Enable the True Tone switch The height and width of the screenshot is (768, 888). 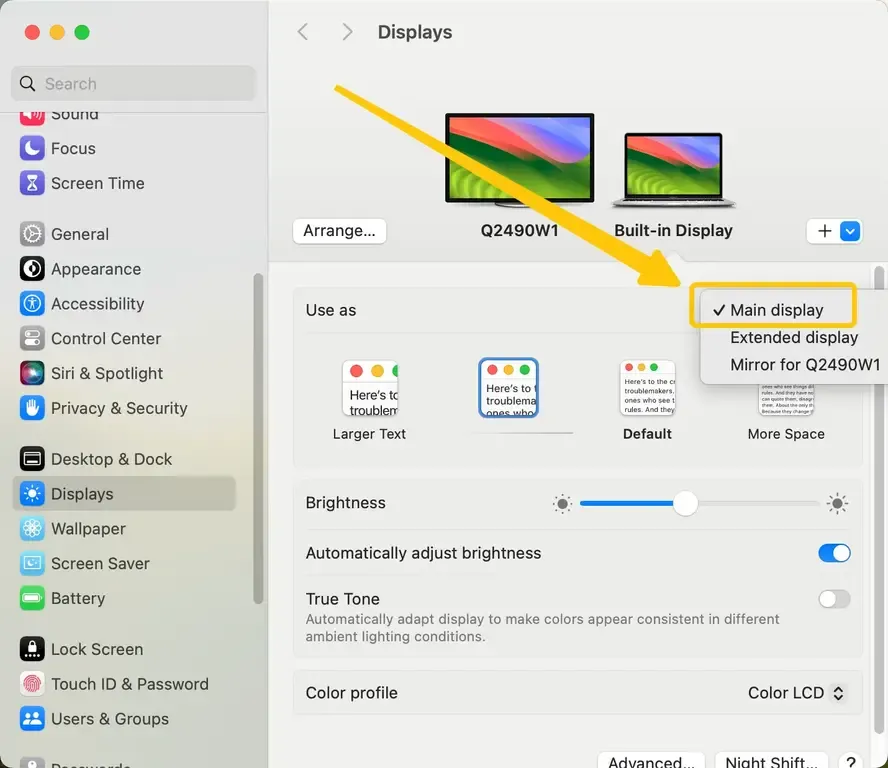pos(834,599)
